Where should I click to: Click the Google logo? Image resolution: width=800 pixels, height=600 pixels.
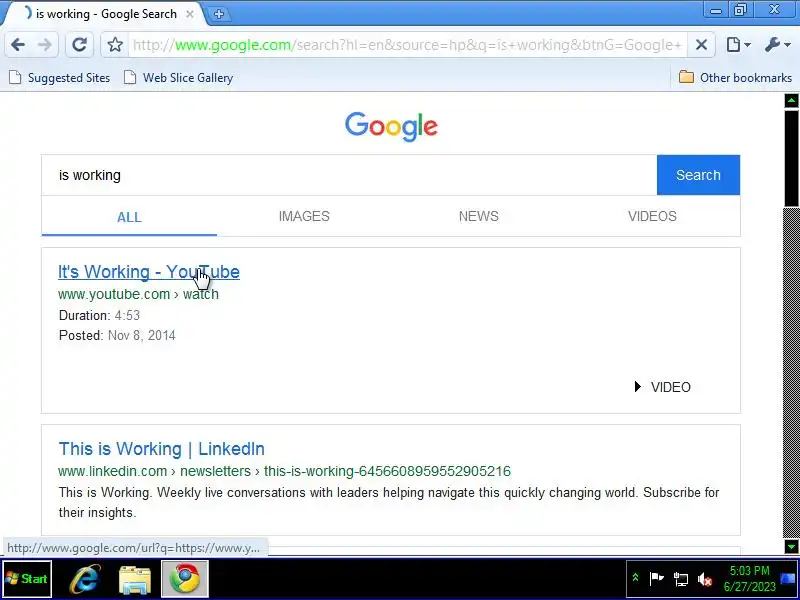pyautogui.click(x=391, y=127)
